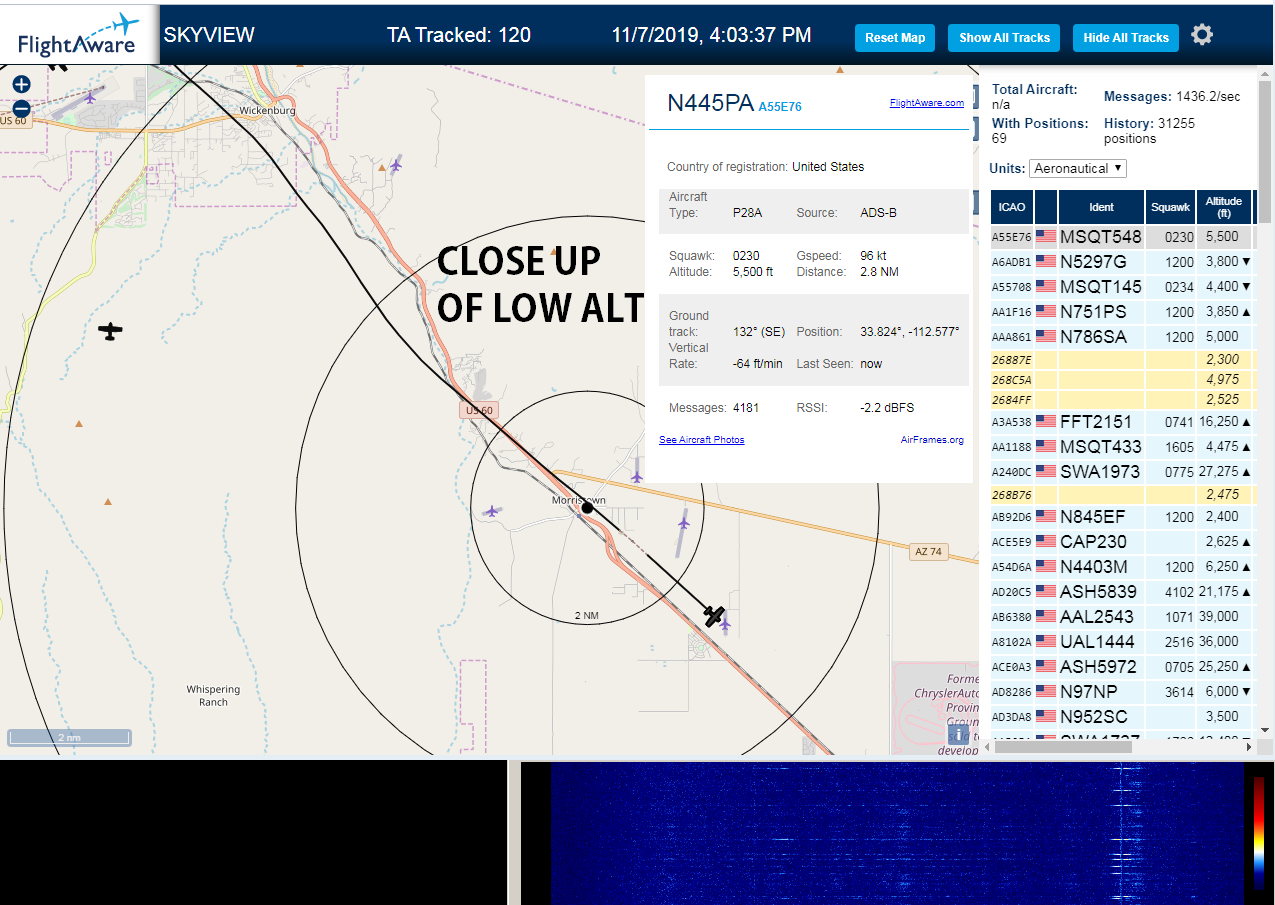This screenshot has width=1275, height=905.
Task: Click the FlightAware logo
Action: point(78,36)
